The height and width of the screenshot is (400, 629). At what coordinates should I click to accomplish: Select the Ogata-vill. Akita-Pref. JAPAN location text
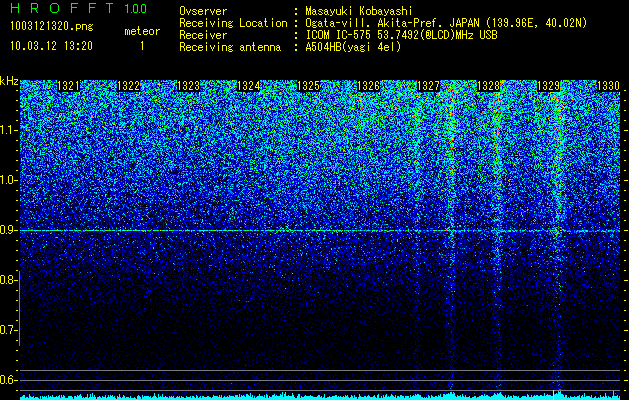[x=446, y=23]
